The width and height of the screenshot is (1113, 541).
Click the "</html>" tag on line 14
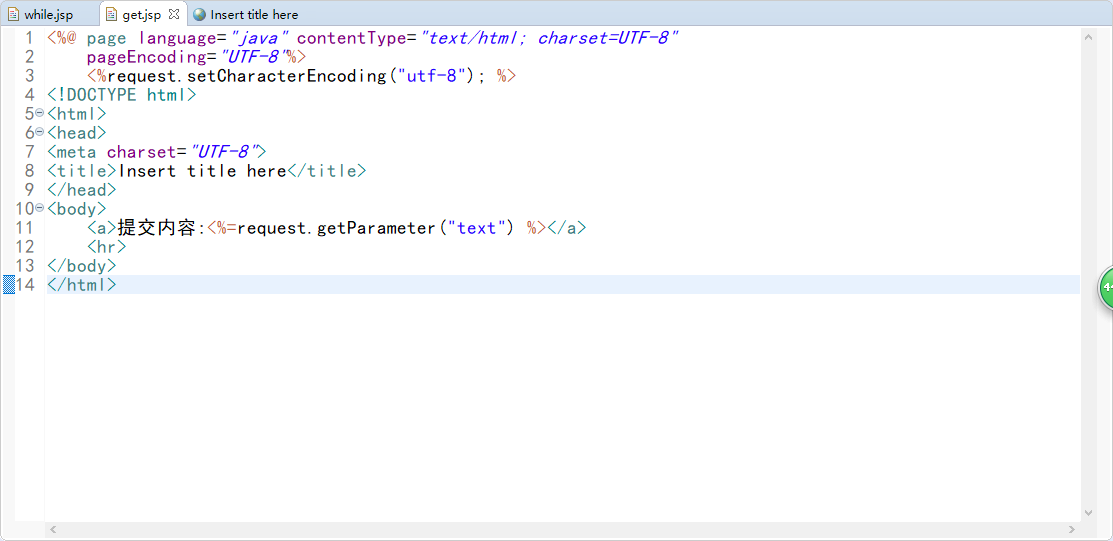click(x=82, y=285)
